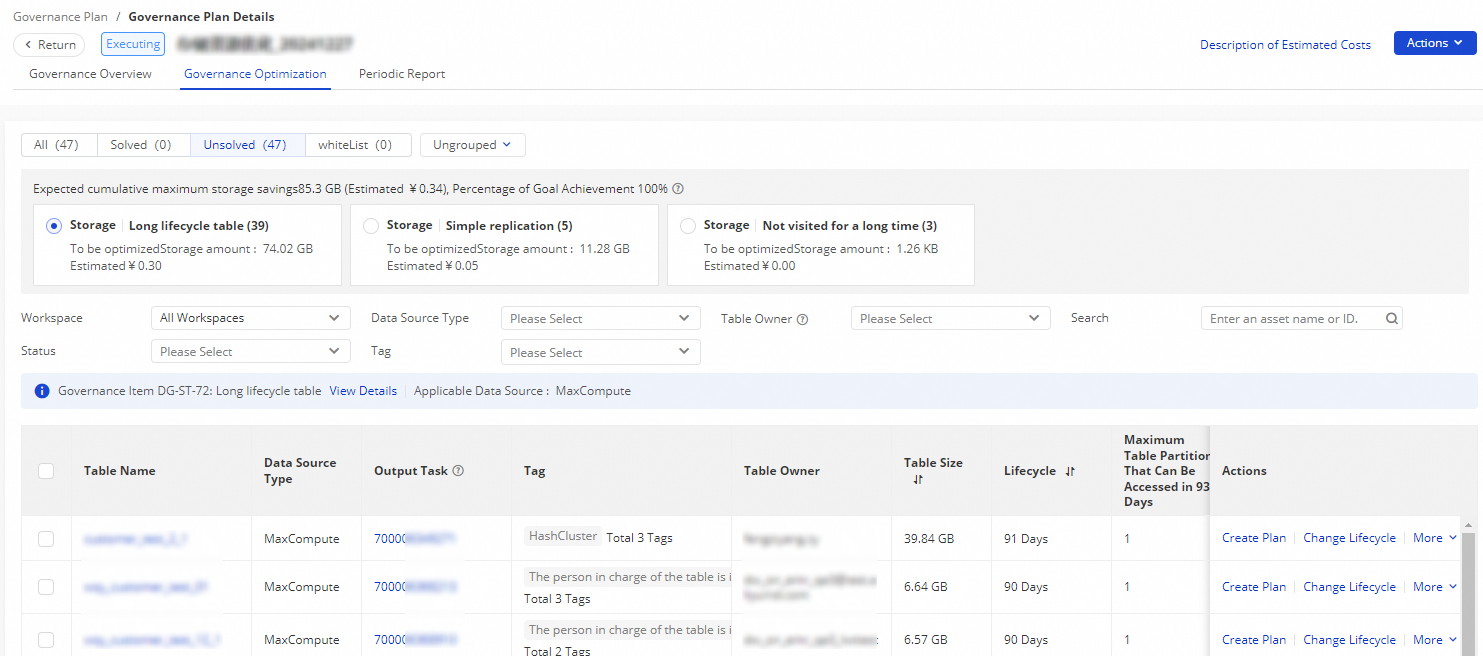Click the search magnifier icon

pos(1391,319)
